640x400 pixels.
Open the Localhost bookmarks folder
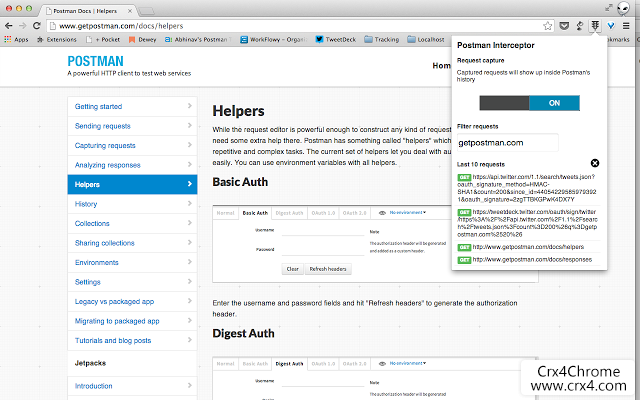tap(426, 39)
